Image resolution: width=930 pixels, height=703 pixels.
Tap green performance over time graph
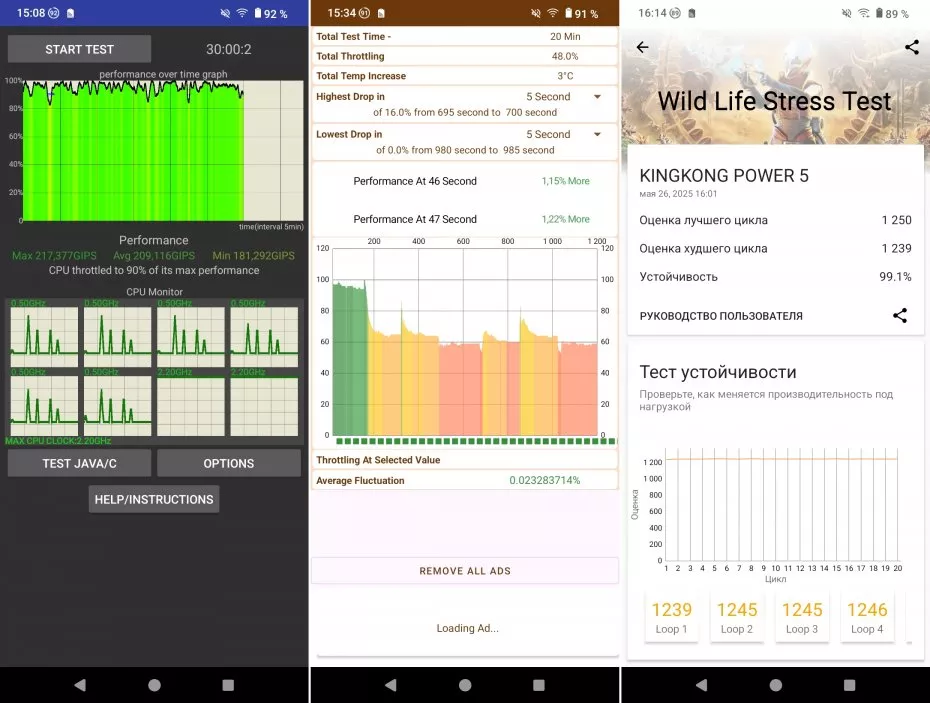coord(163,151)
